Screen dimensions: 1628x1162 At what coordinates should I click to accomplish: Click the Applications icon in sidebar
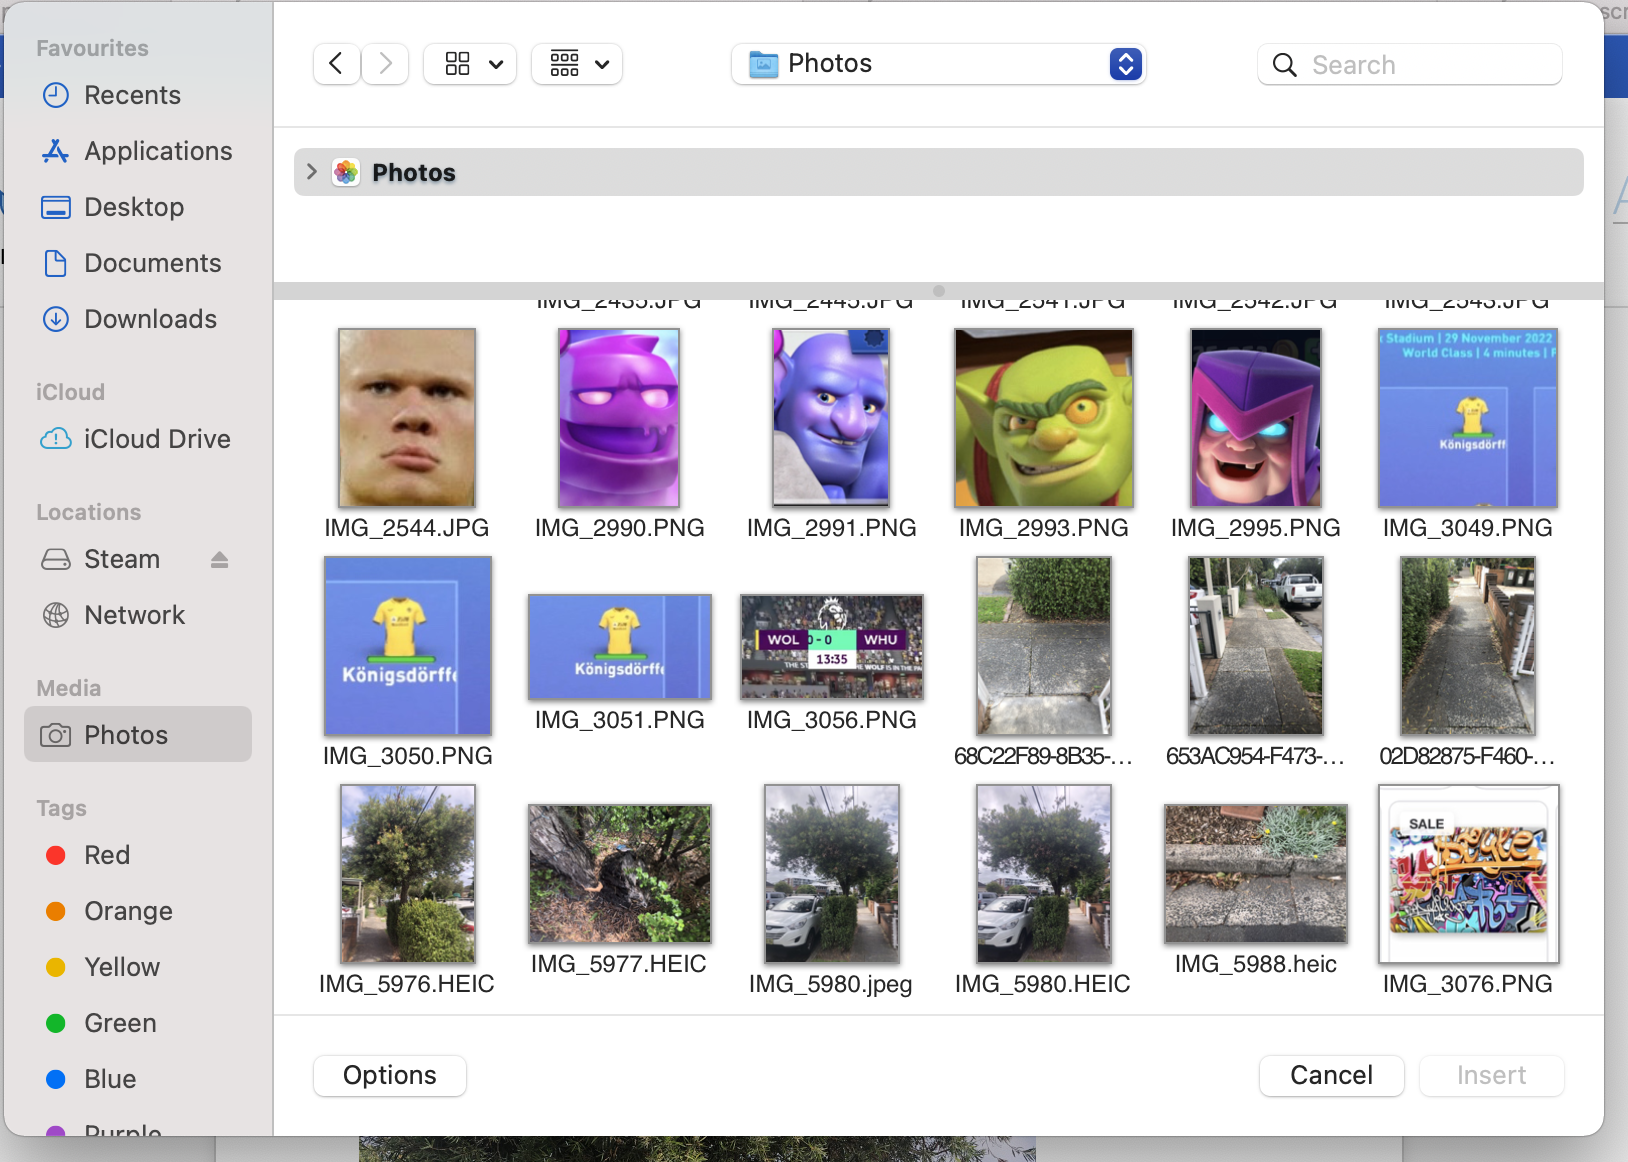pyautogui.click(x=56, y=151)
